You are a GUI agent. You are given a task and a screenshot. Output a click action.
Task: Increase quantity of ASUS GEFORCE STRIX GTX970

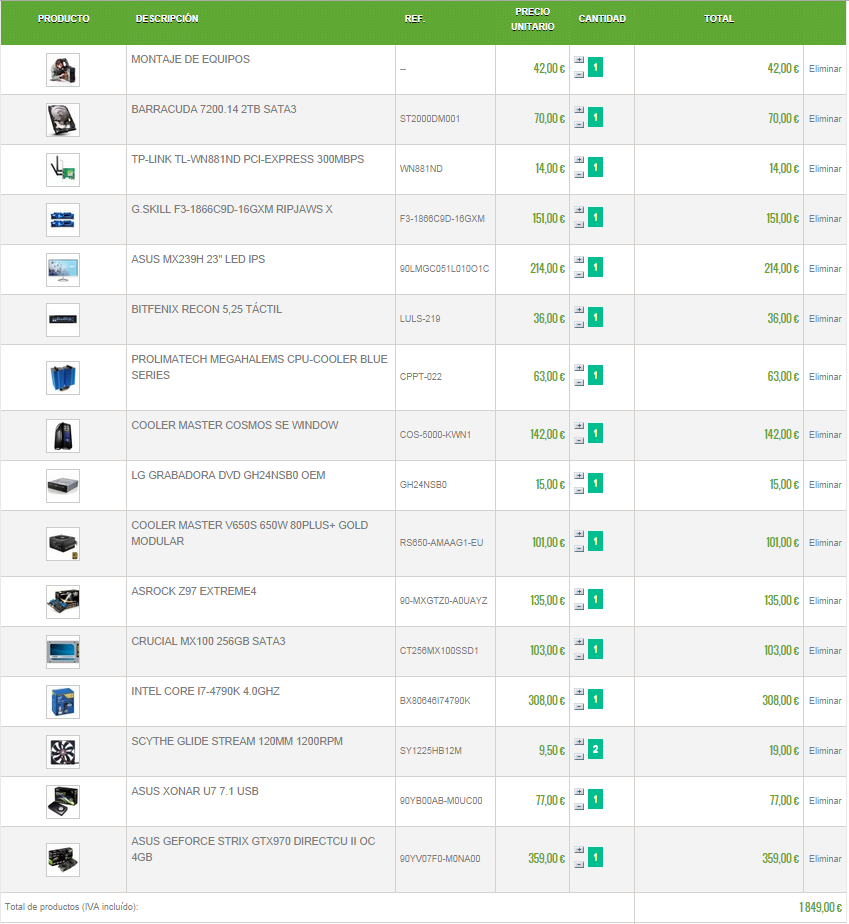click(x=579, y=850)
